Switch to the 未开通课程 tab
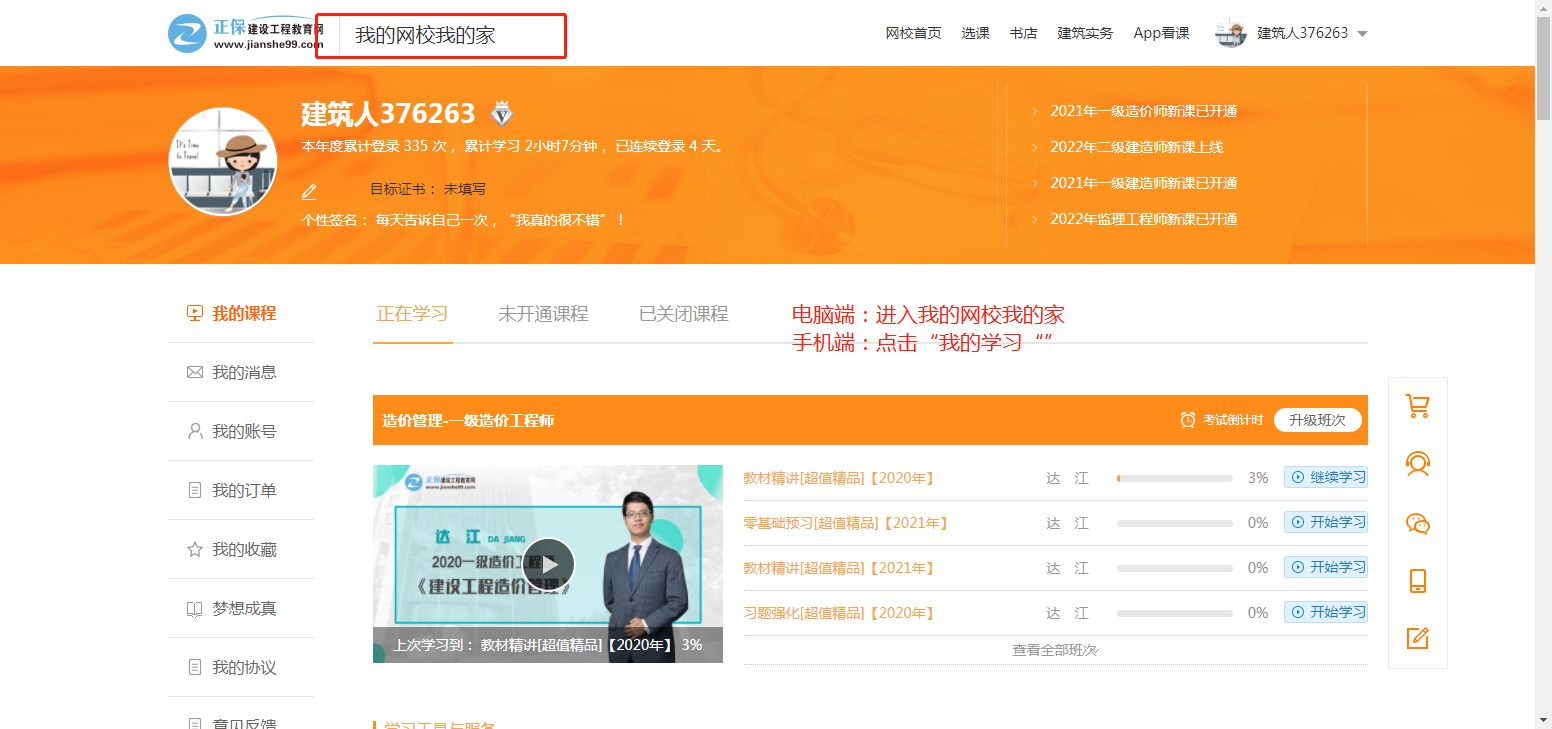 [x=543, y=314]
